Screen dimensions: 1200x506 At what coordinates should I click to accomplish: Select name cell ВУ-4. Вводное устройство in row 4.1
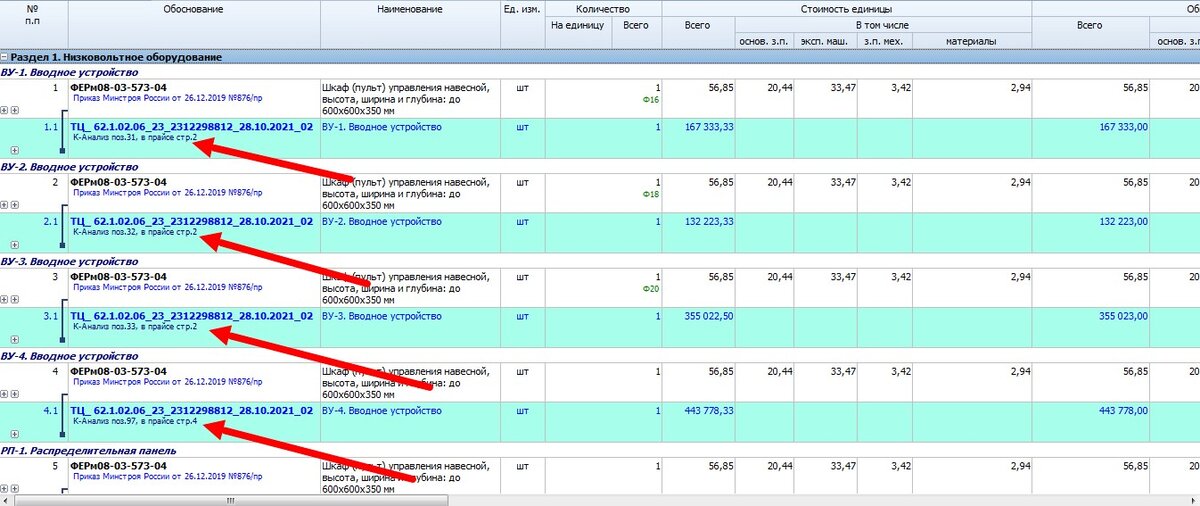click(x=381, y=412)
